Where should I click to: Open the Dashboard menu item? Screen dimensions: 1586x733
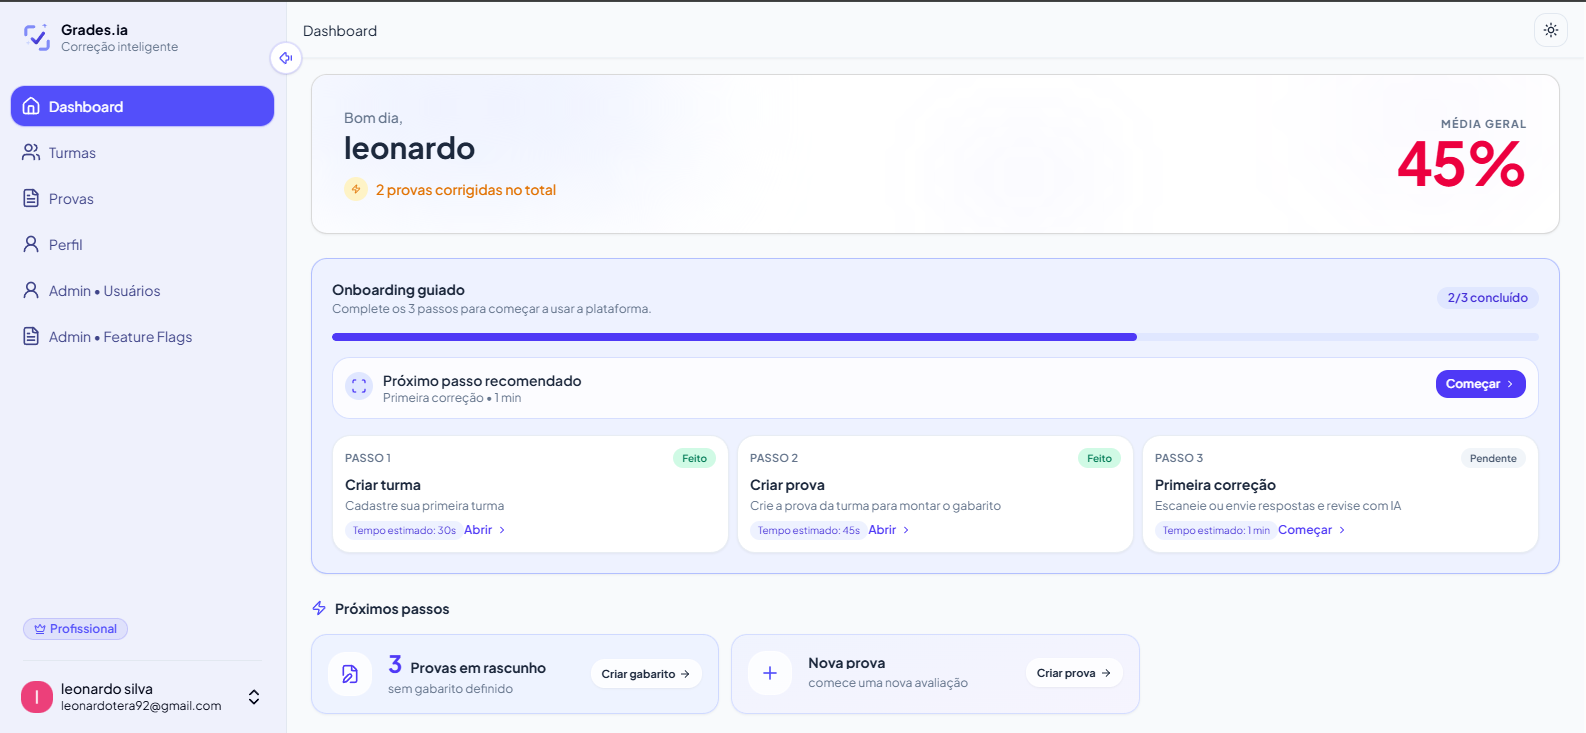tap(142, 106)
